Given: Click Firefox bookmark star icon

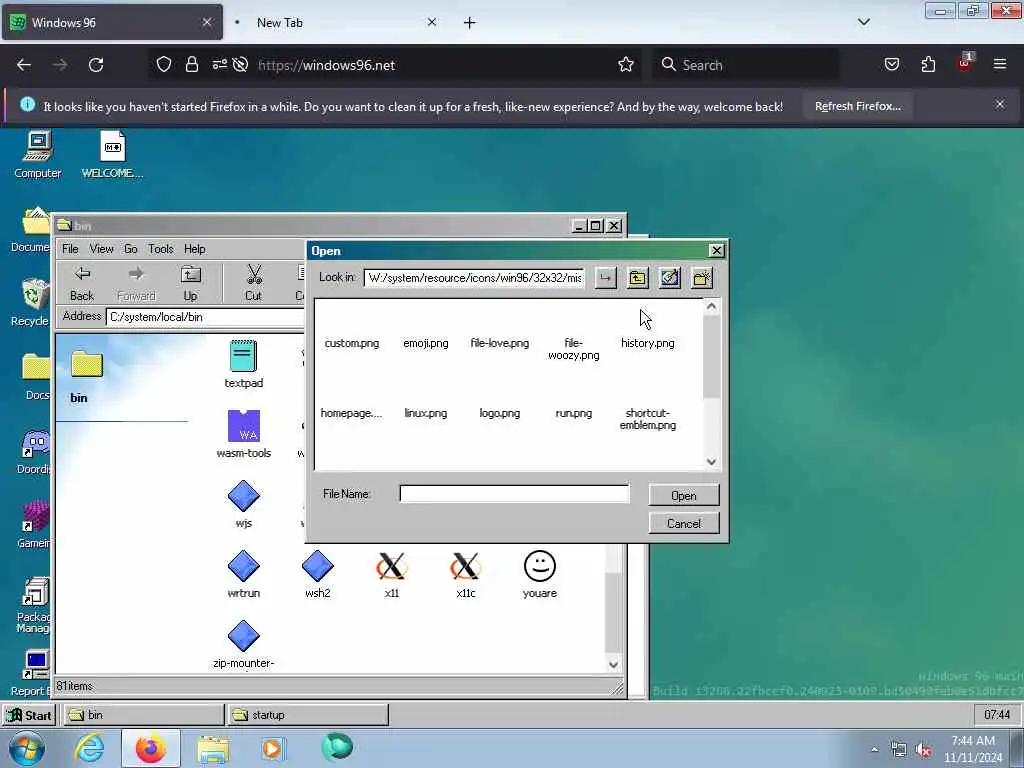Looking at the screenshot, I should pyautogui.click(x=626, y=65).
